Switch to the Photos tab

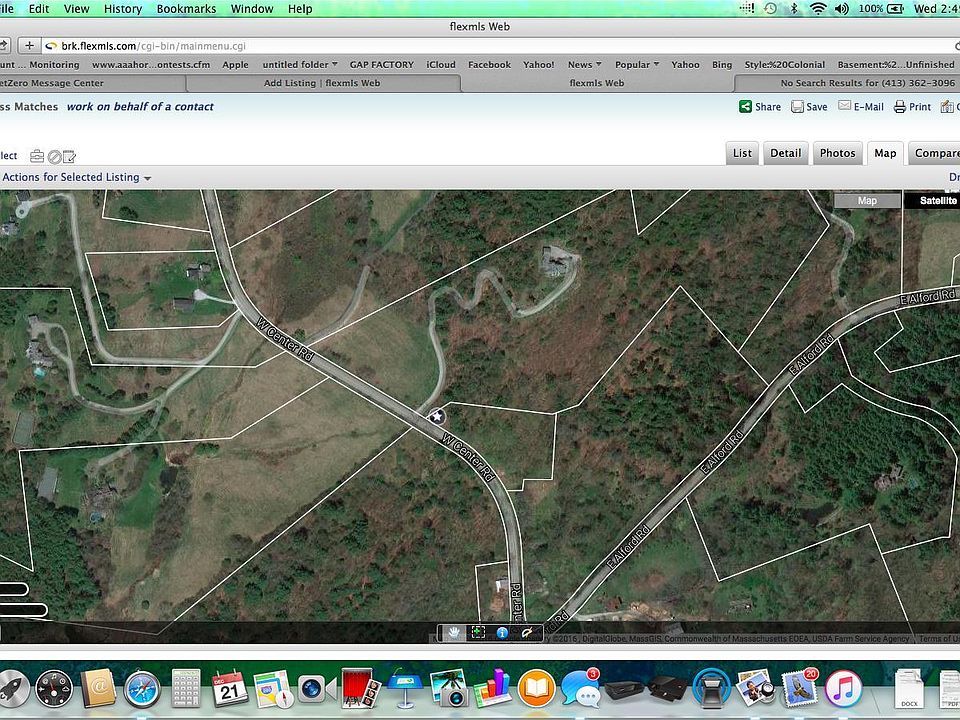coord(838,153)
